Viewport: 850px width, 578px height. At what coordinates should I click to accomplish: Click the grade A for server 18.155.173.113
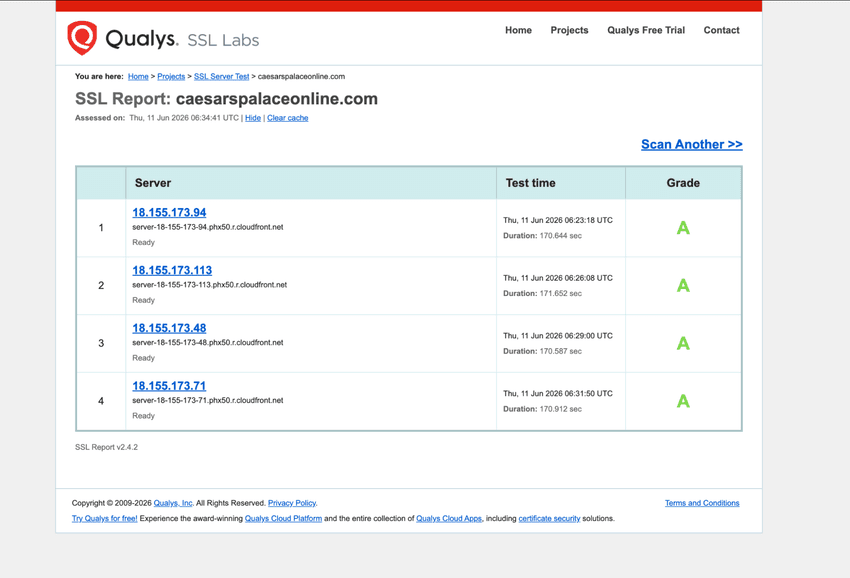pos(683,286)
